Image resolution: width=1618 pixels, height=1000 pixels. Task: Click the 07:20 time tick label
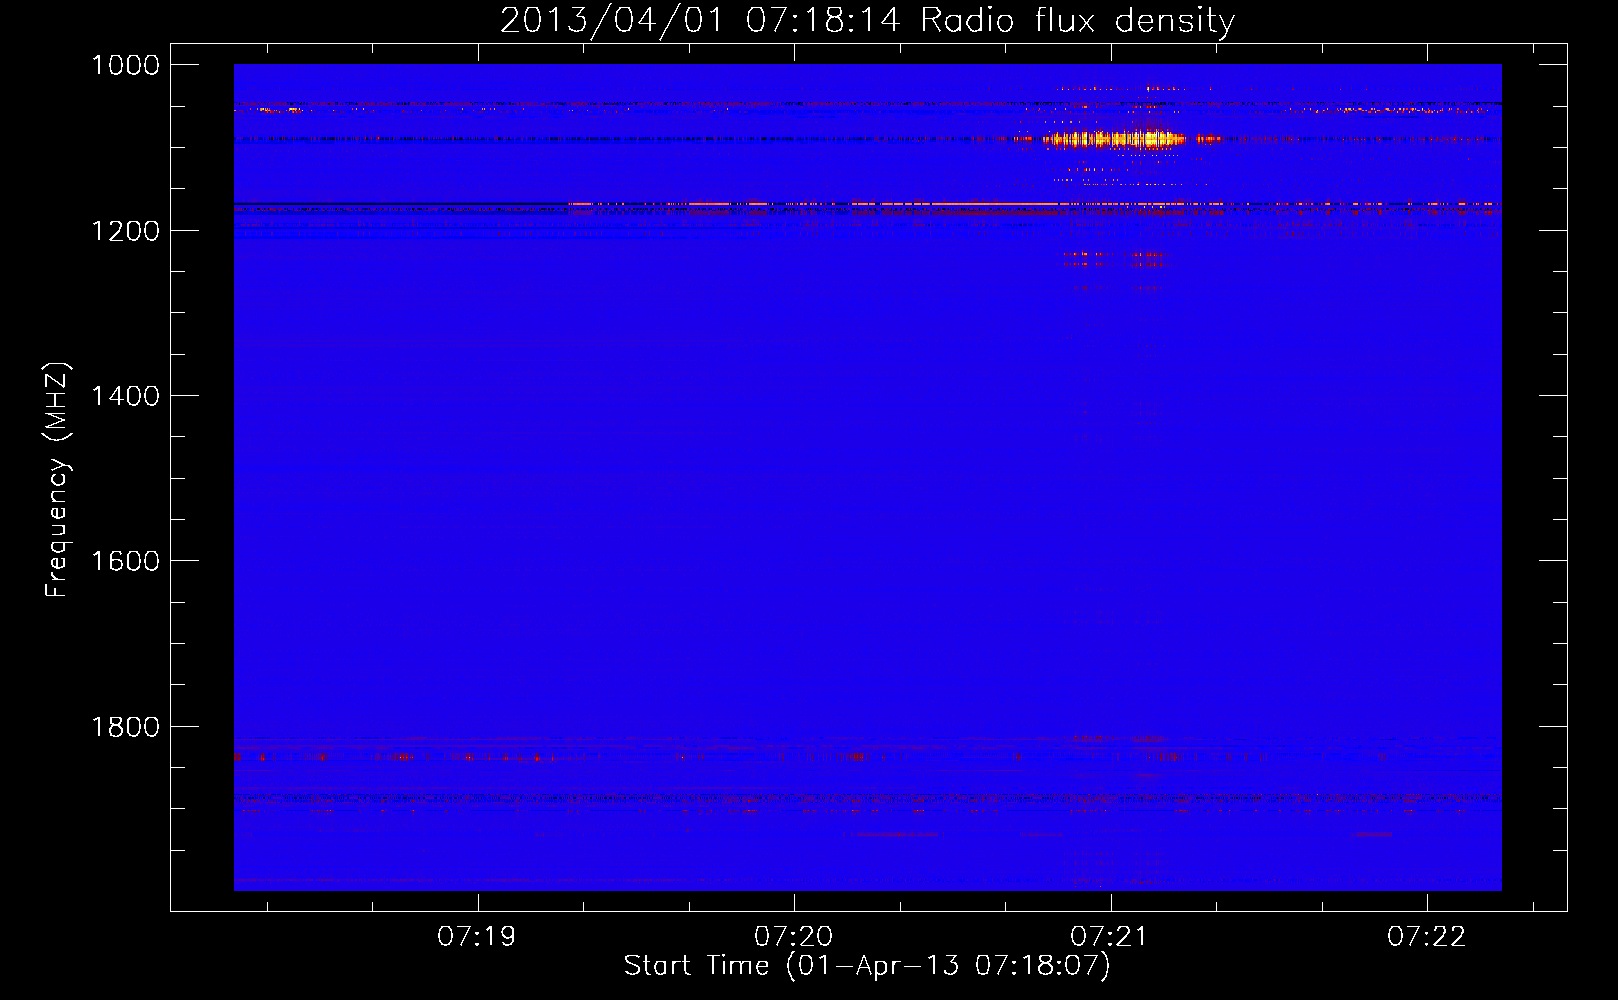(x=794, y=937)
